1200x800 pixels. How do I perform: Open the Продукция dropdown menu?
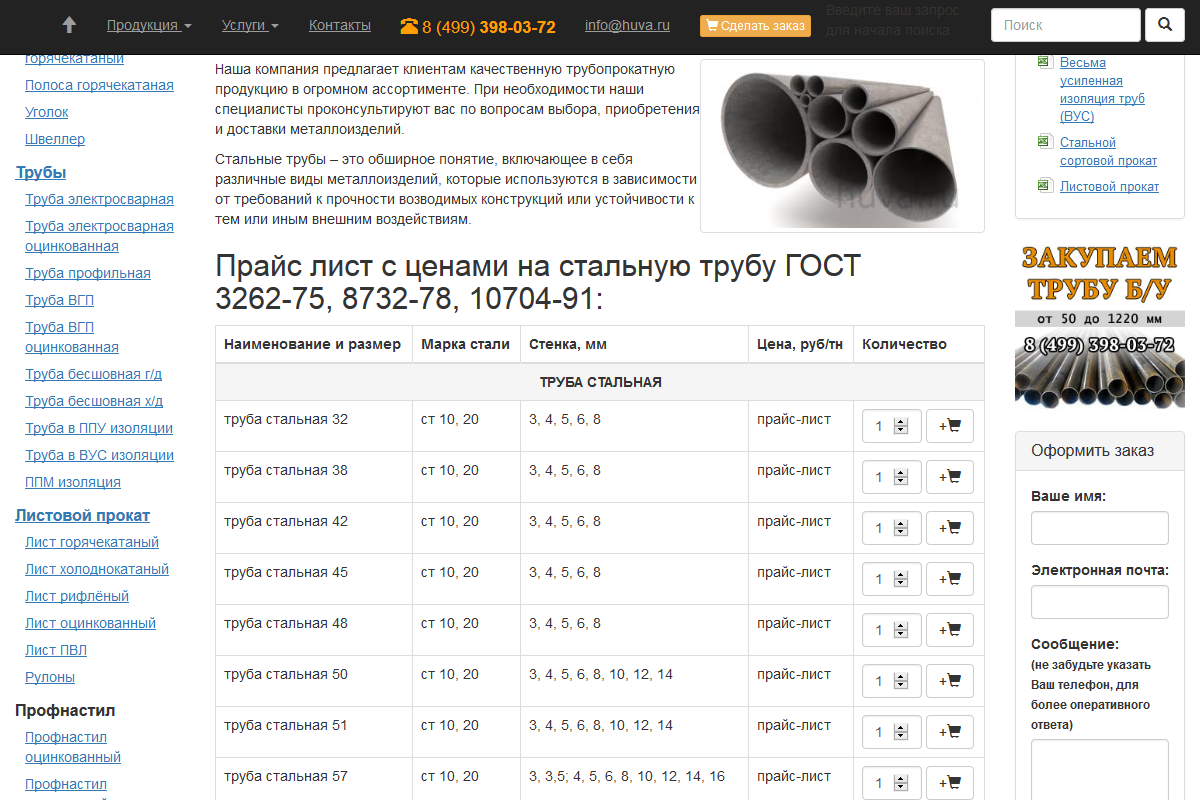148,25
